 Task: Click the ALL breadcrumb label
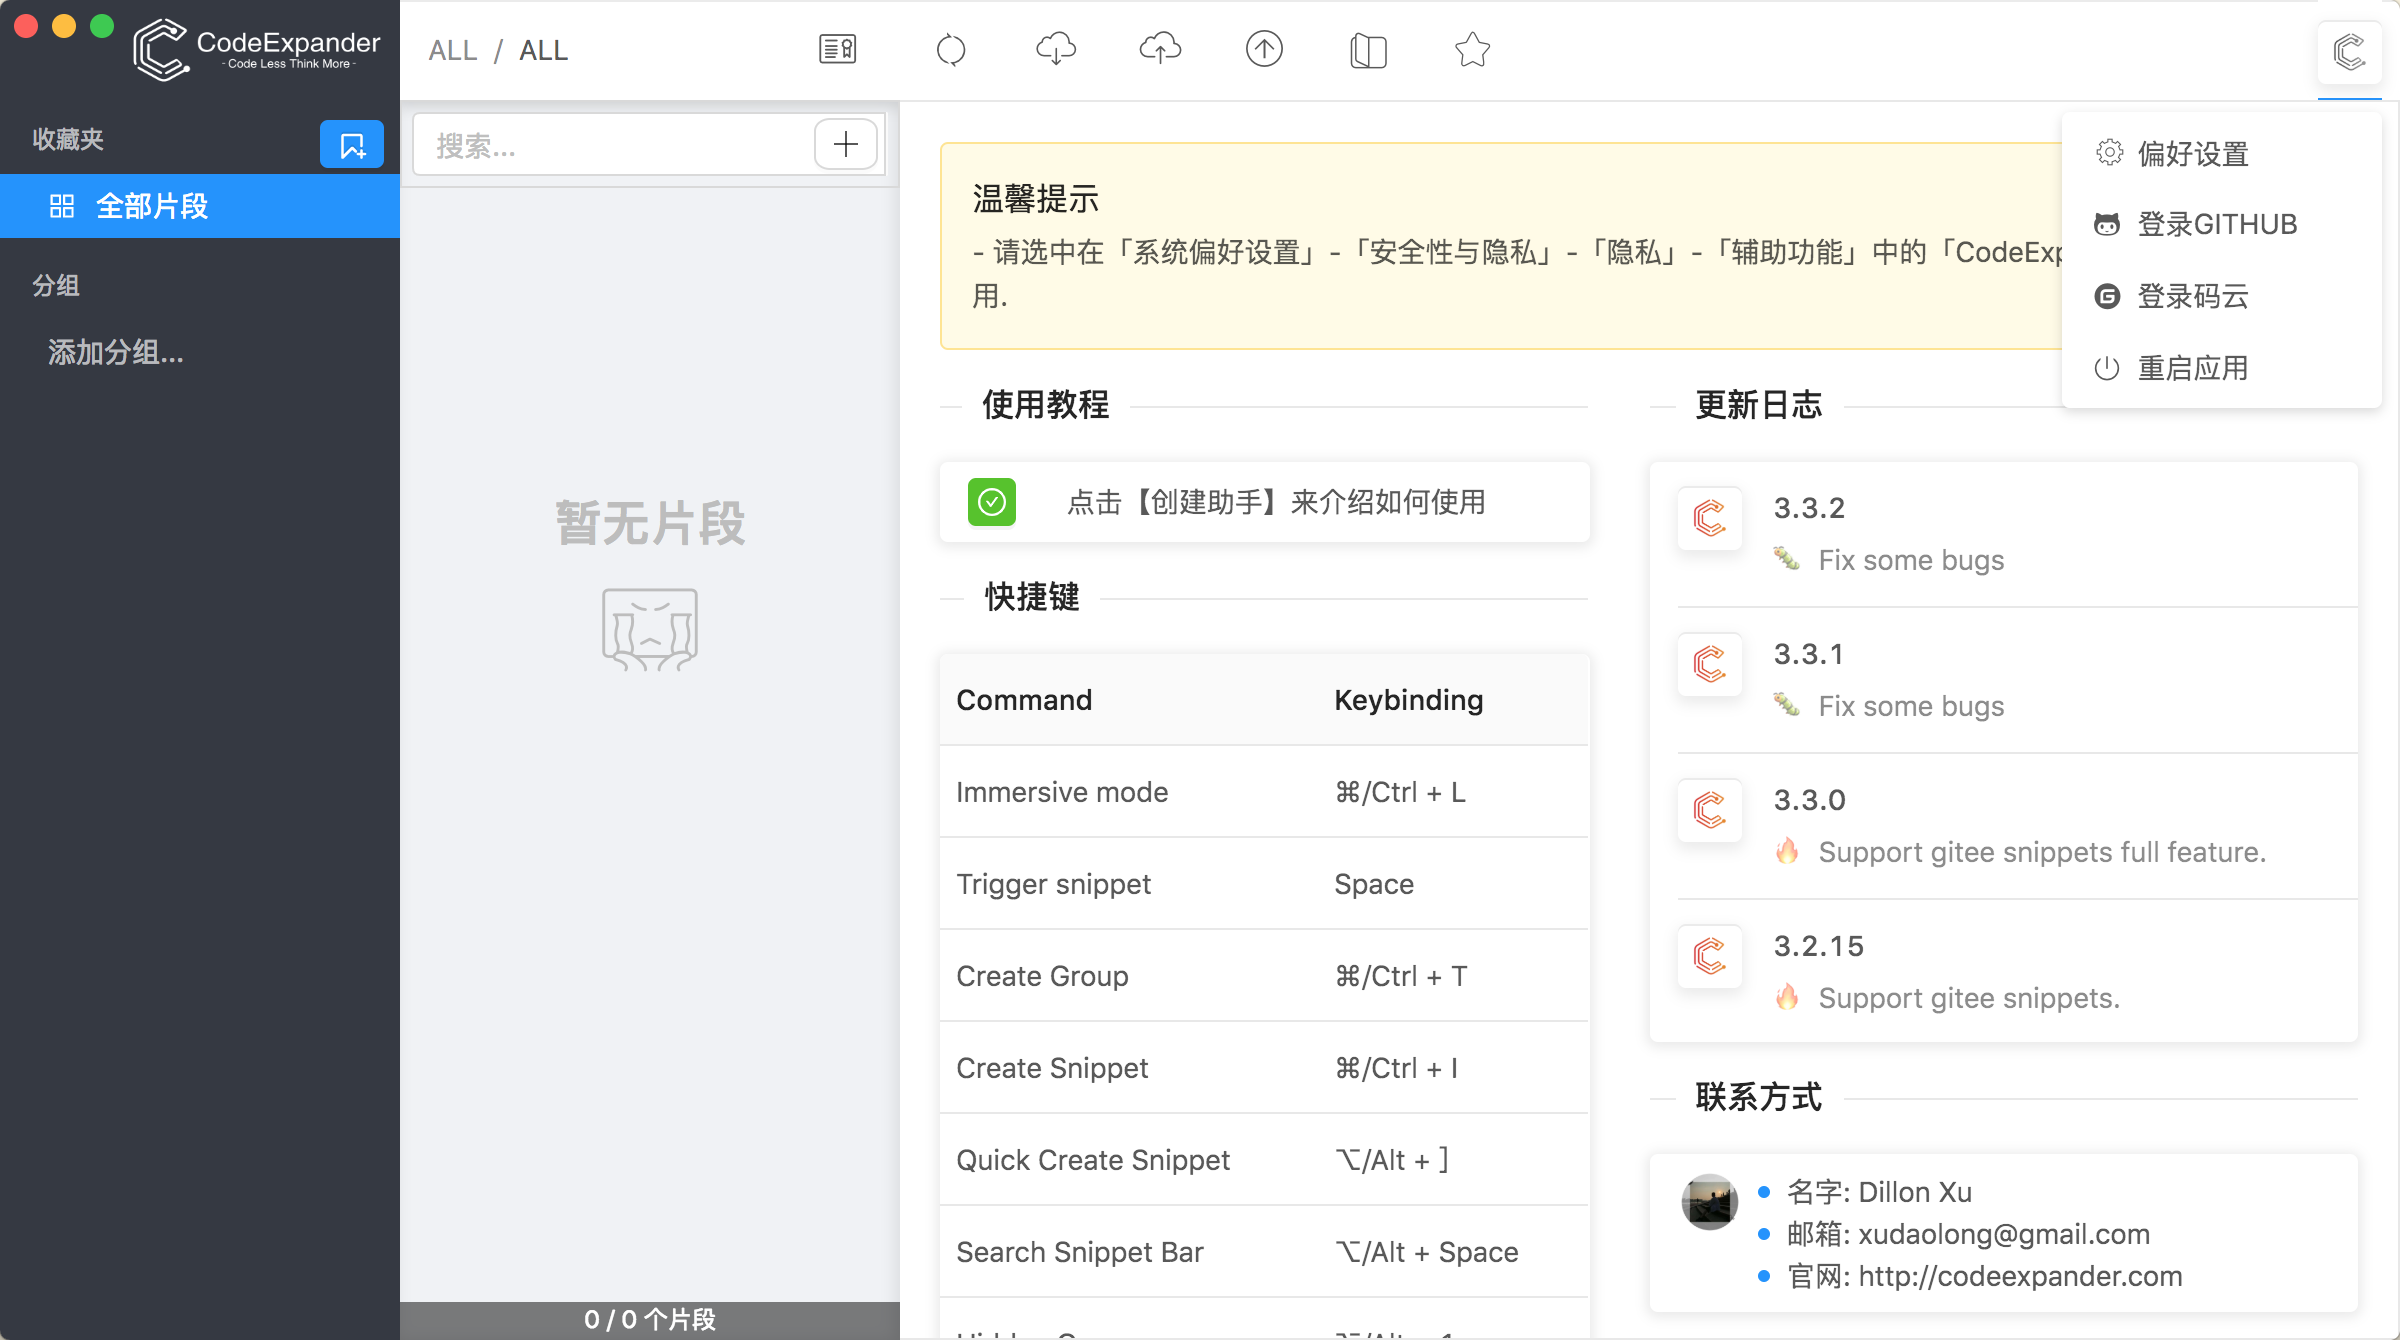coord(453,50)
